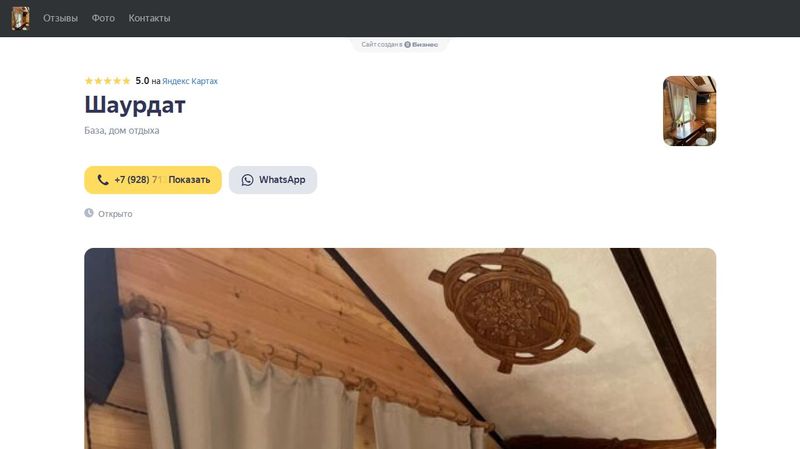Image resolution: width=800 pixels, height=449 pixels.
Task: Open the Контакты menu item
Action: 149,18
